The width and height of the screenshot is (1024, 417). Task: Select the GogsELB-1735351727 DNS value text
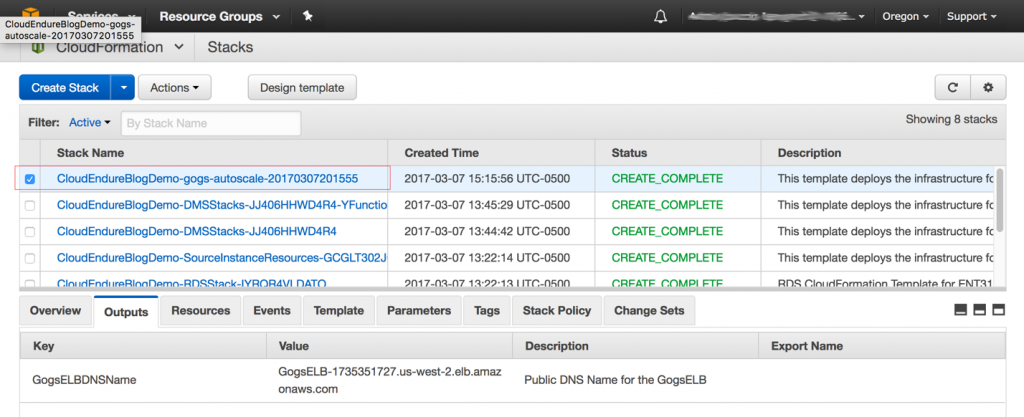click(390, 380)
